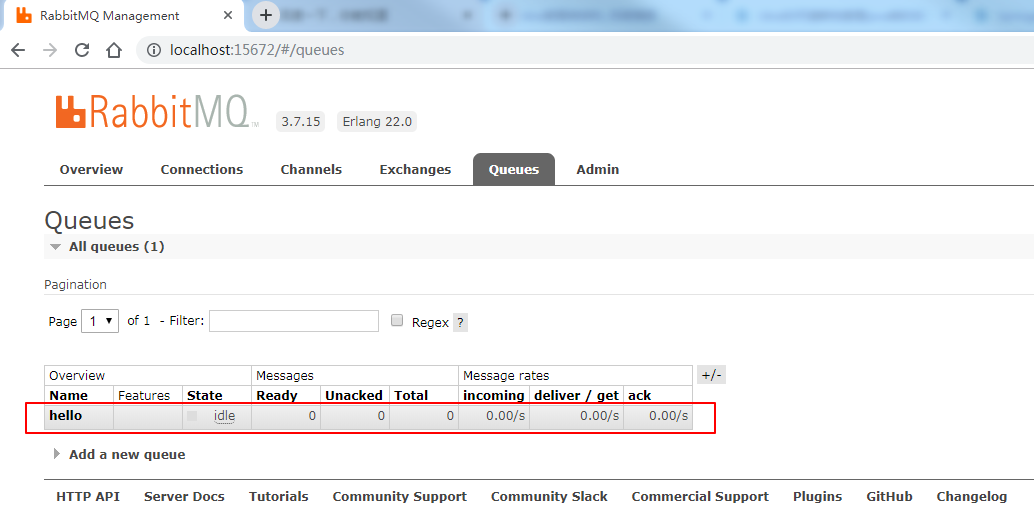This screenshot has width=1034, height=524.
Task: Click the Features column header
Action: pos(144,395)
